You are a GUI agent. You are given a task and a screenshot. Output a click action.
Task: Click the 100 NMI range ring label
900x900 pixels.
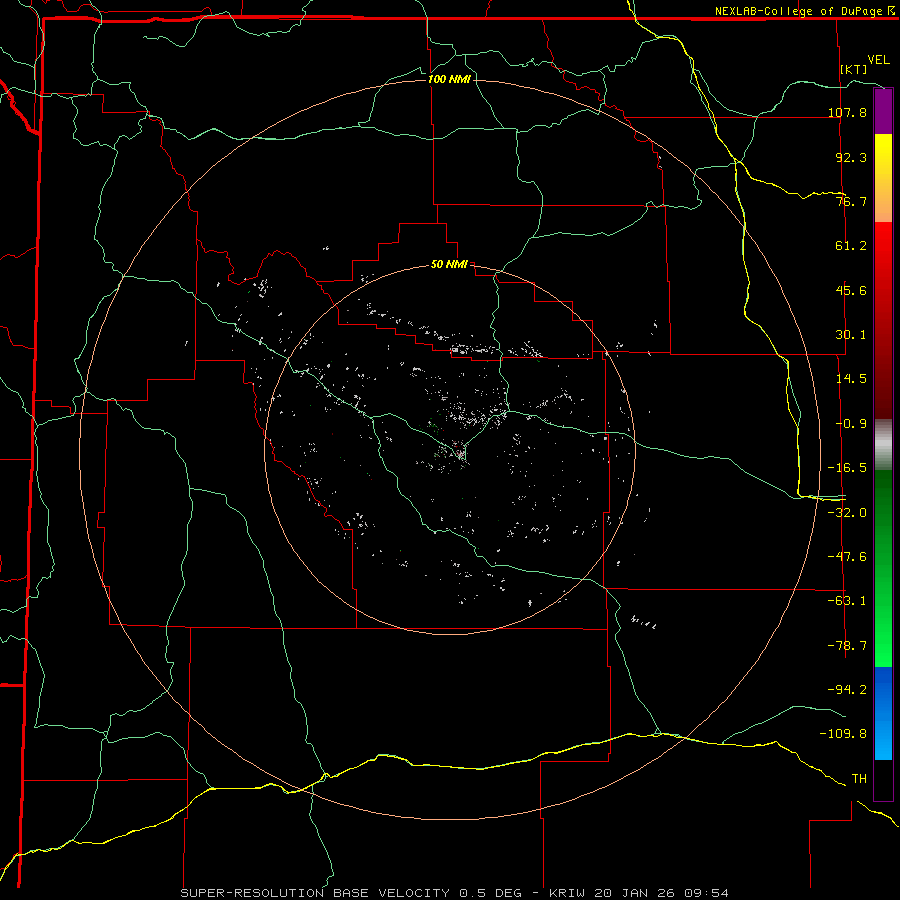(449, 79)
